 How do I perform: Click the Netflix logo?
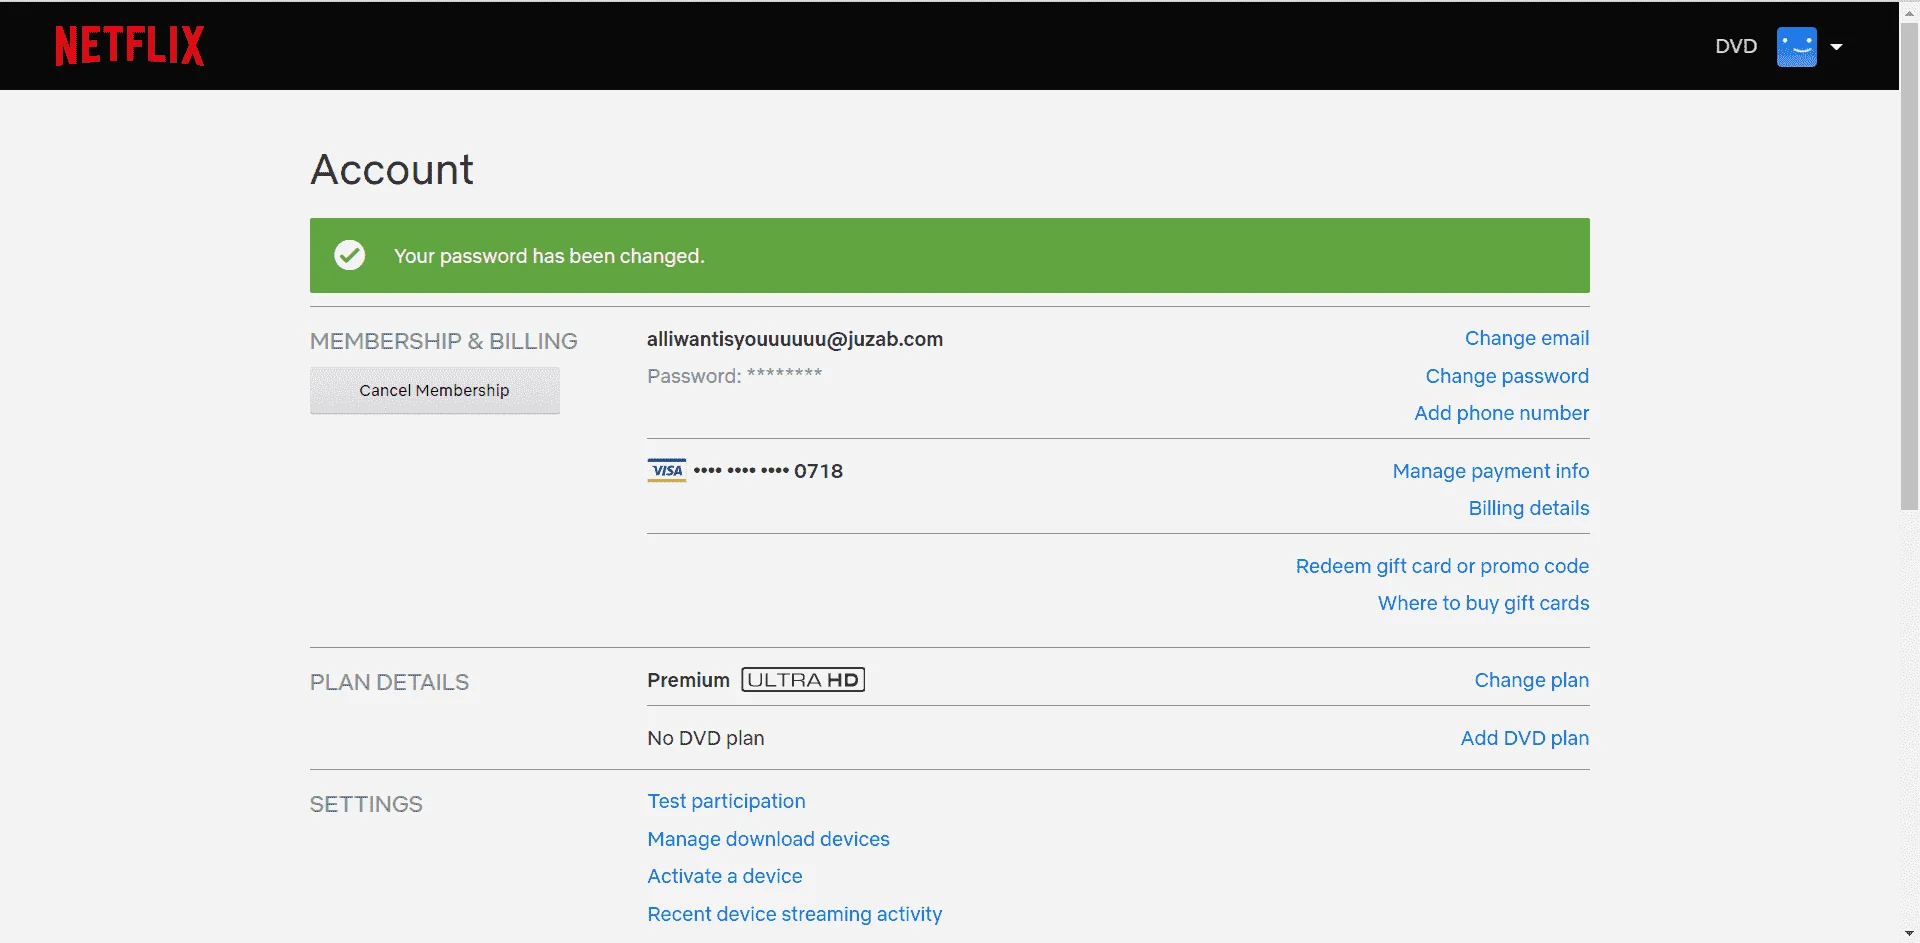[x=129, y=46]
